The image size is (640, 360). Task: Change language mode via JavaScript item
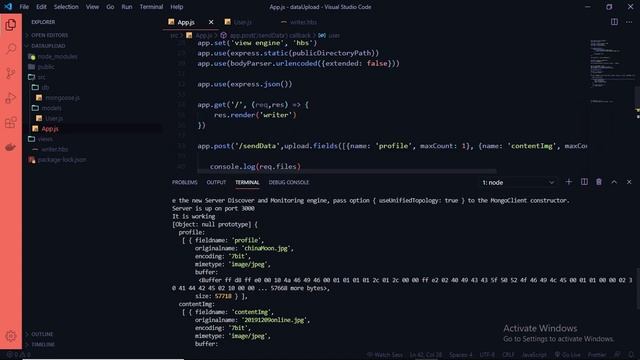[534, 355]
